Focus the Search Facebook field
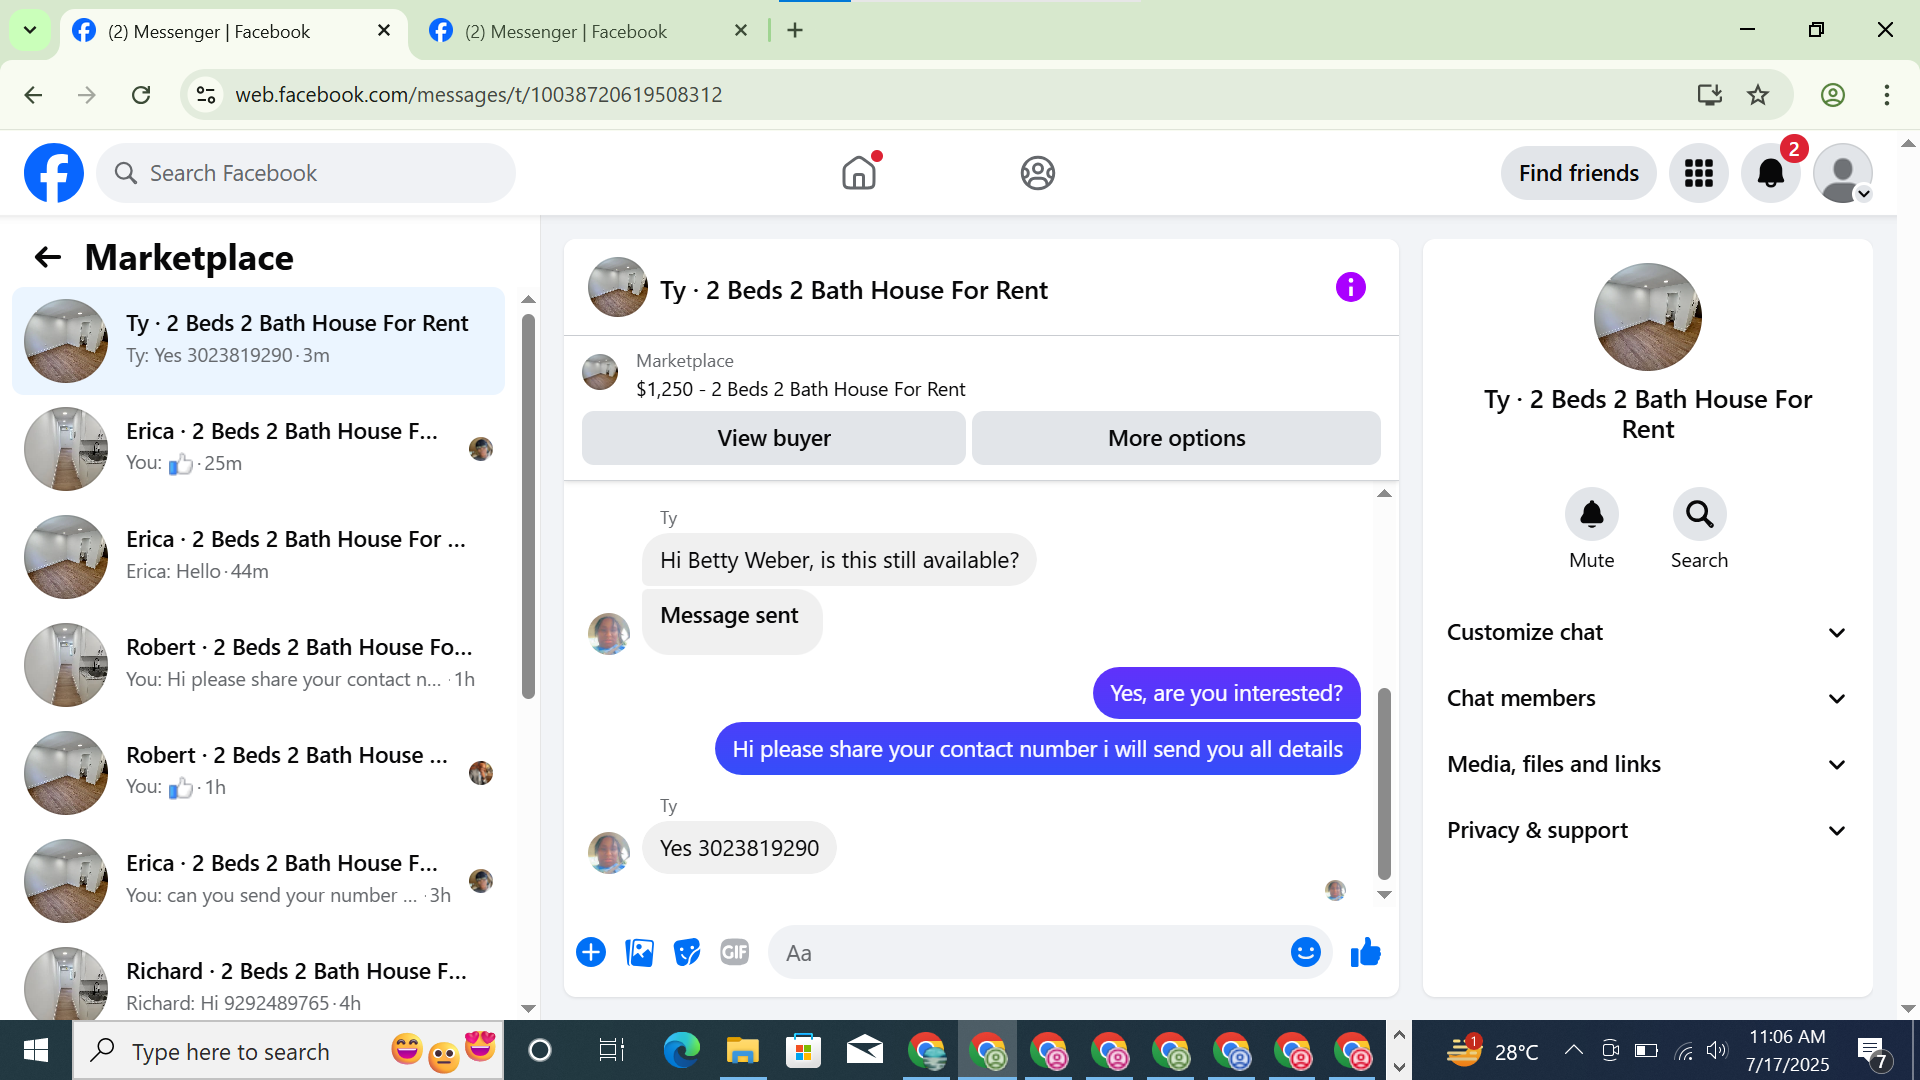This screenshot has width=1920, height=1080. [306, 173]
